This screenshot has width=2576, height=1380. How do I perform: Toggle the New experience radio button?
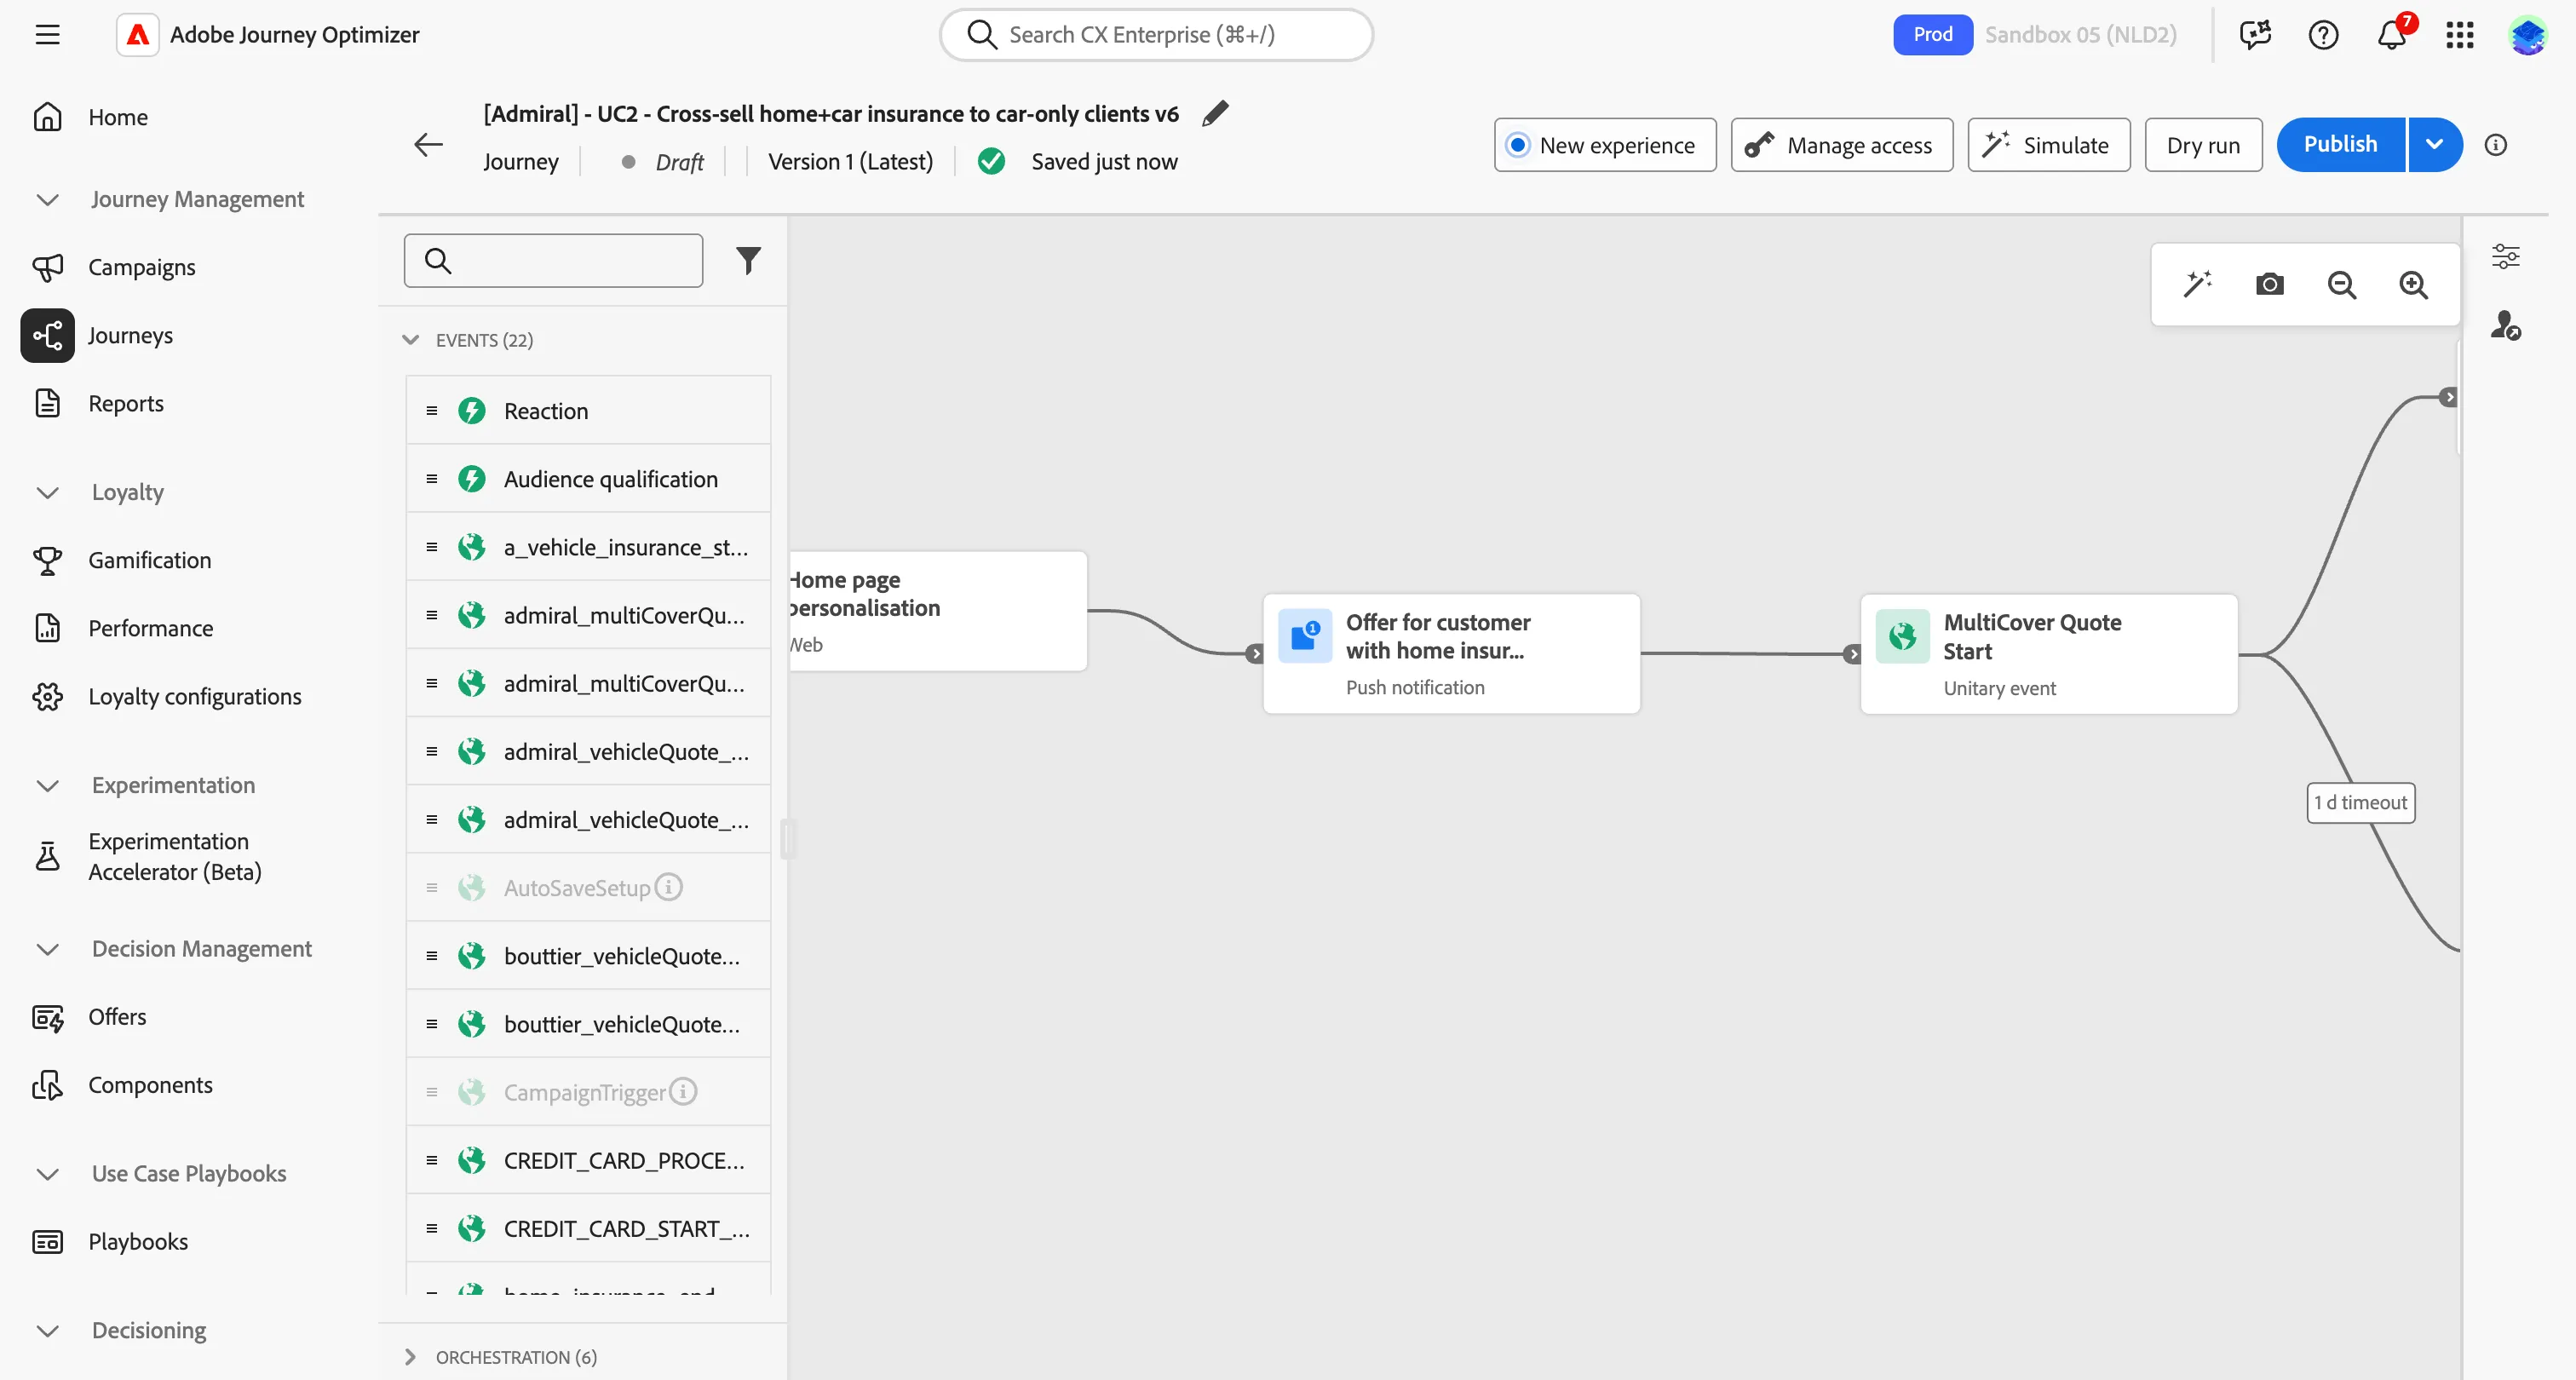pos(1517,146)
